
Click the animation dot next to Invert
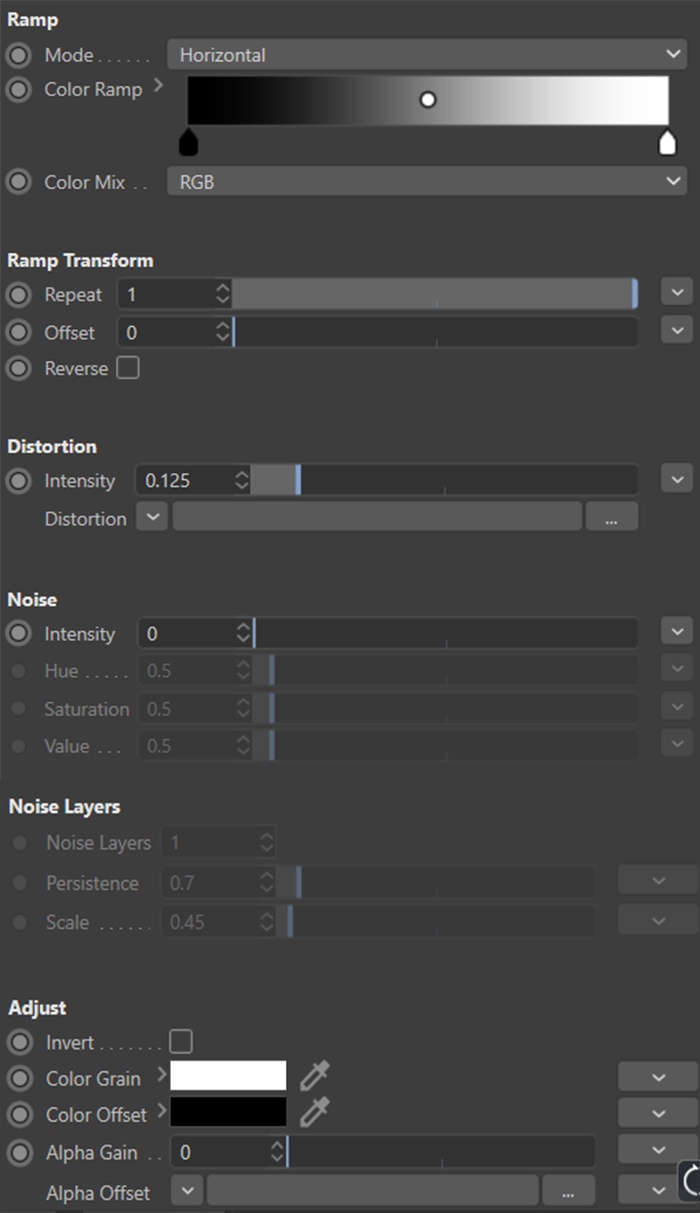19,1042
